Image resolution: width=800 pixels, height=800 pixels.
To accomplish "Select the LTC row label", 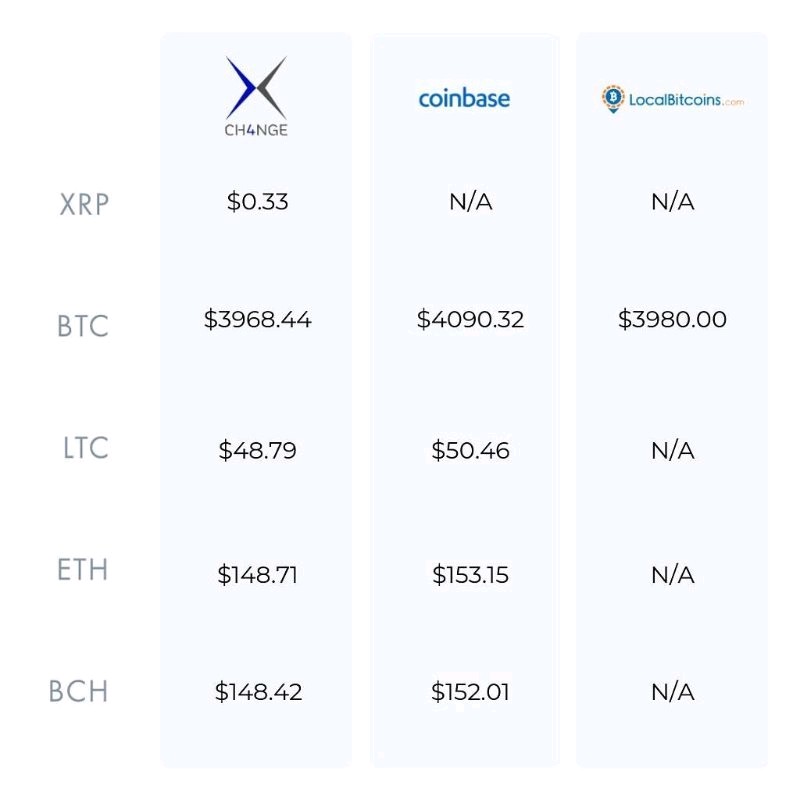I will click(x=85, y=448).
